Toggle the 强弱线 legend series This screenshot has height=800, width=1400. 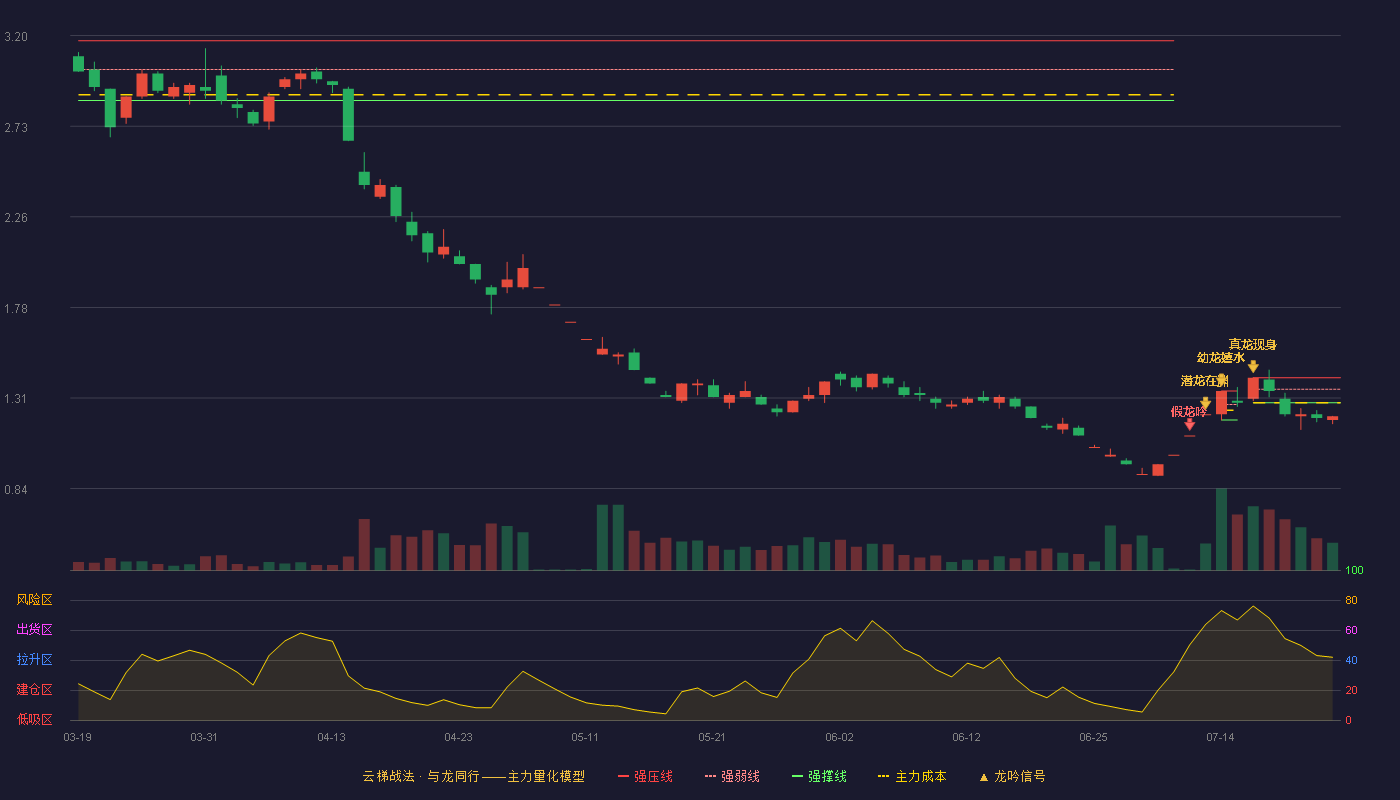[x=732, y=776]
